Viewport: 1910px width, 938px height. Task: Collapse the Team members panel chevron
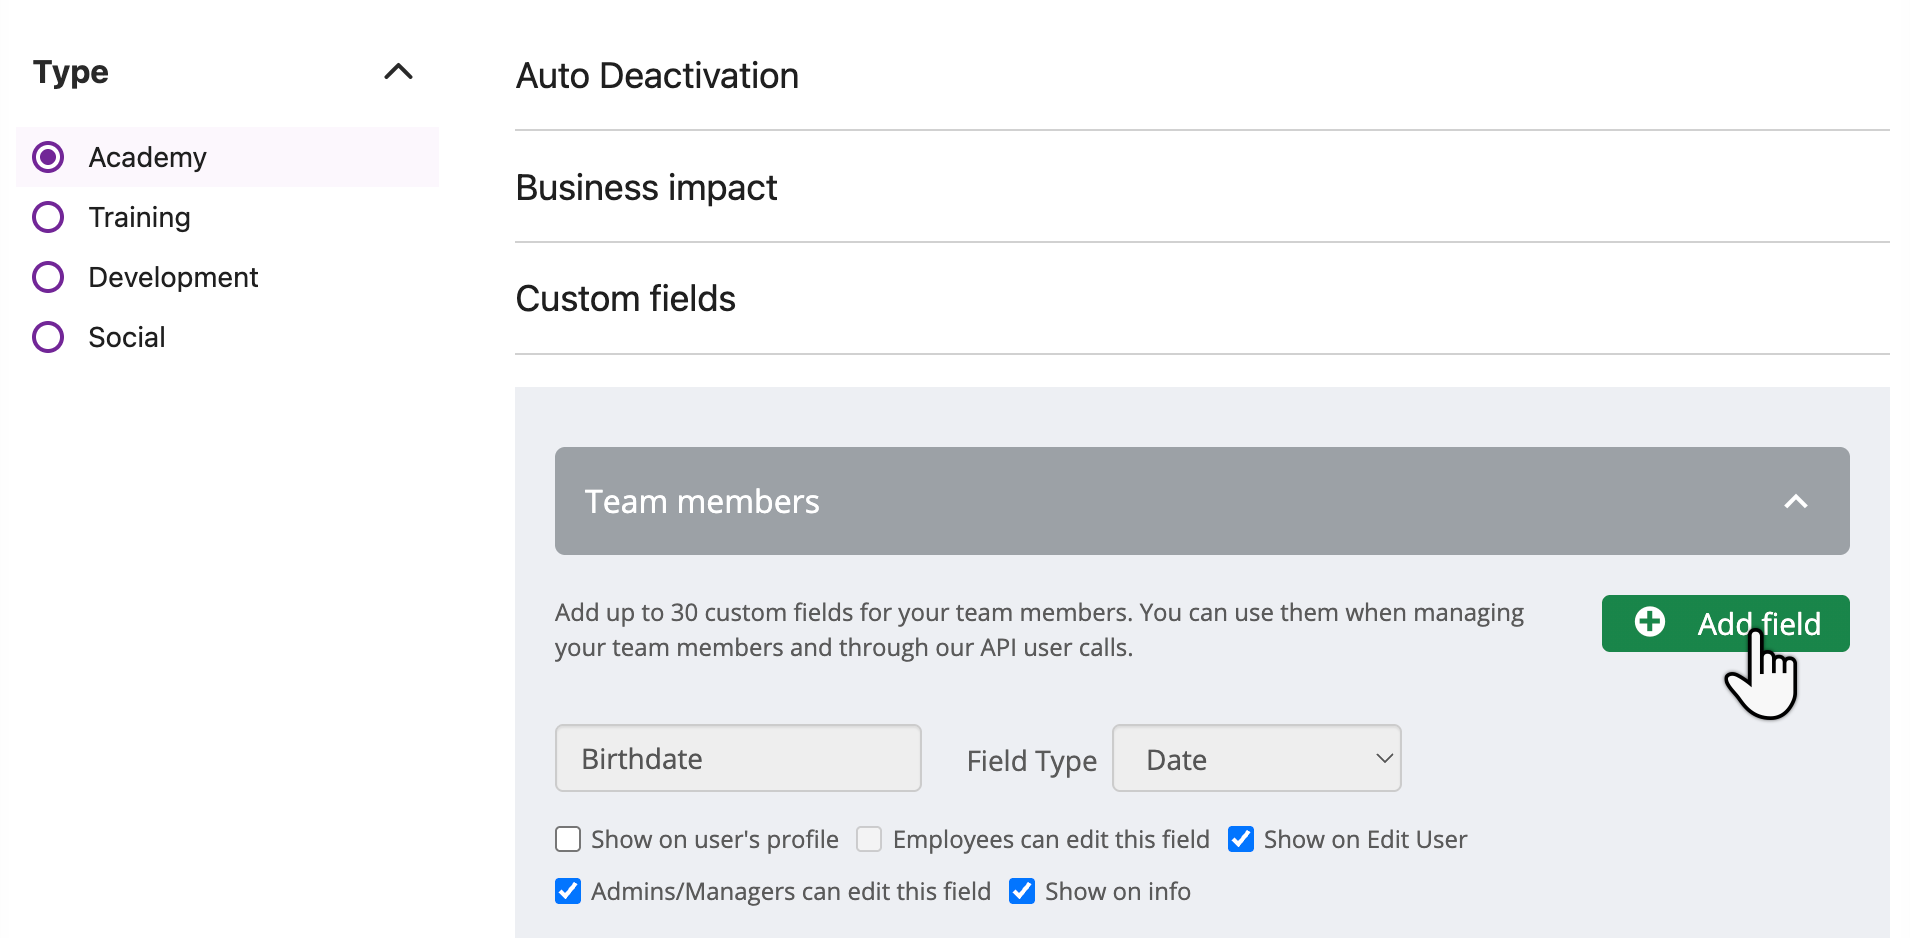coord(1796,502)
